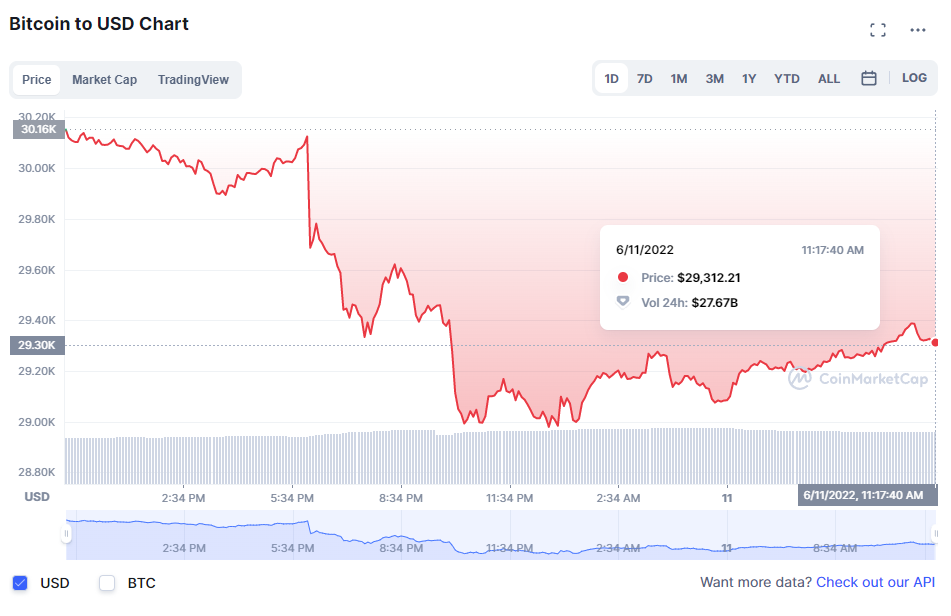Click the red current price point on chart

935,343
